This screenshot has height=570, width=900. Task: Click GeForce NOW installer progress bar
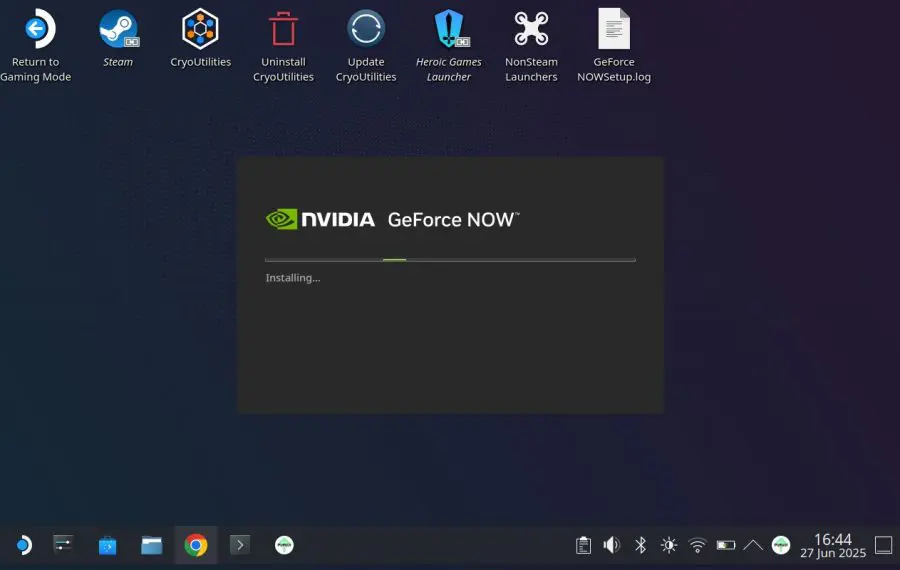pos(450,260)
